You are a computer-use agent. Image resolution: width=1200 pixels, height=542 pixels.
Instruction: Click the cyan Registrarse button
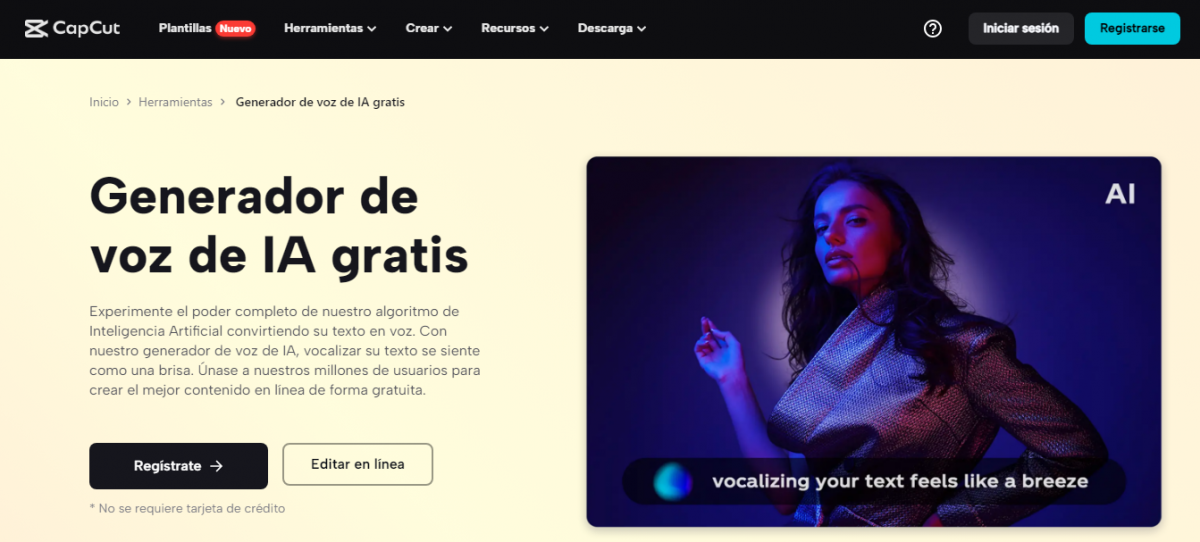pos(1132,28)
